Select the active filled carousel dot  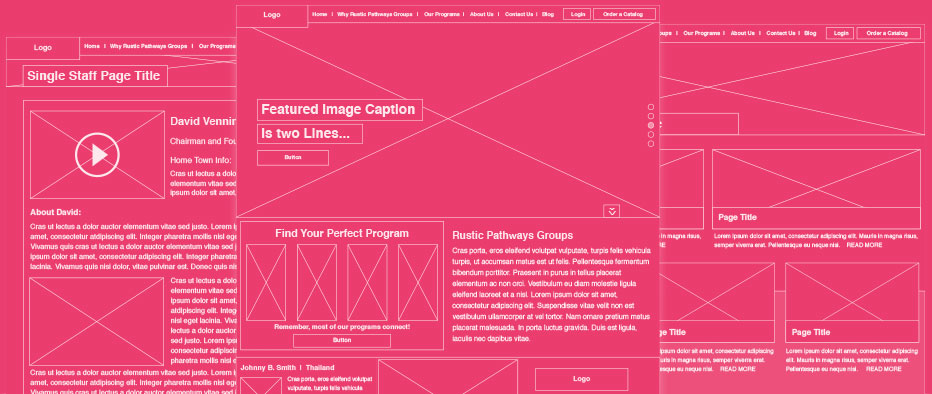(651, 125)
